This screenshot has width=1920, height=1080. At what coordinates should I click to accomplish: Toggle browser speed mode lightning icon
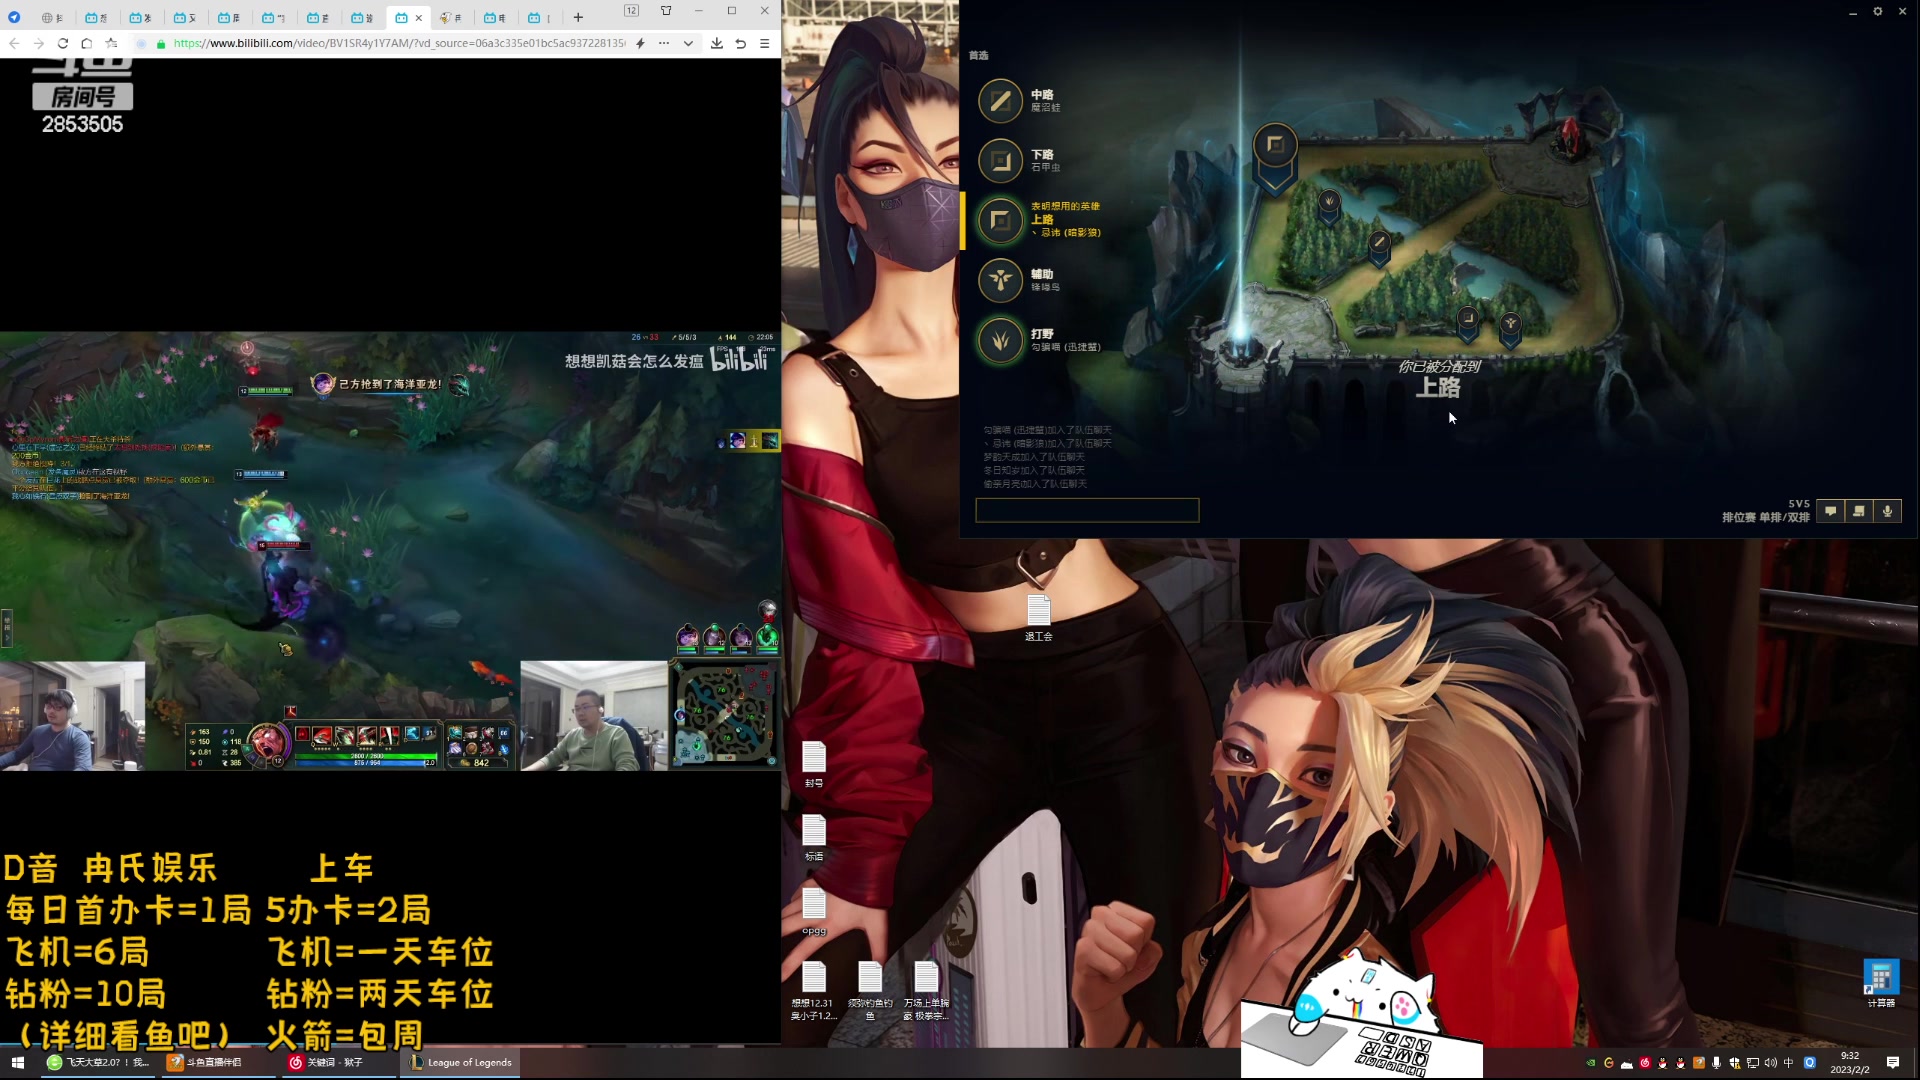[640, 43]
